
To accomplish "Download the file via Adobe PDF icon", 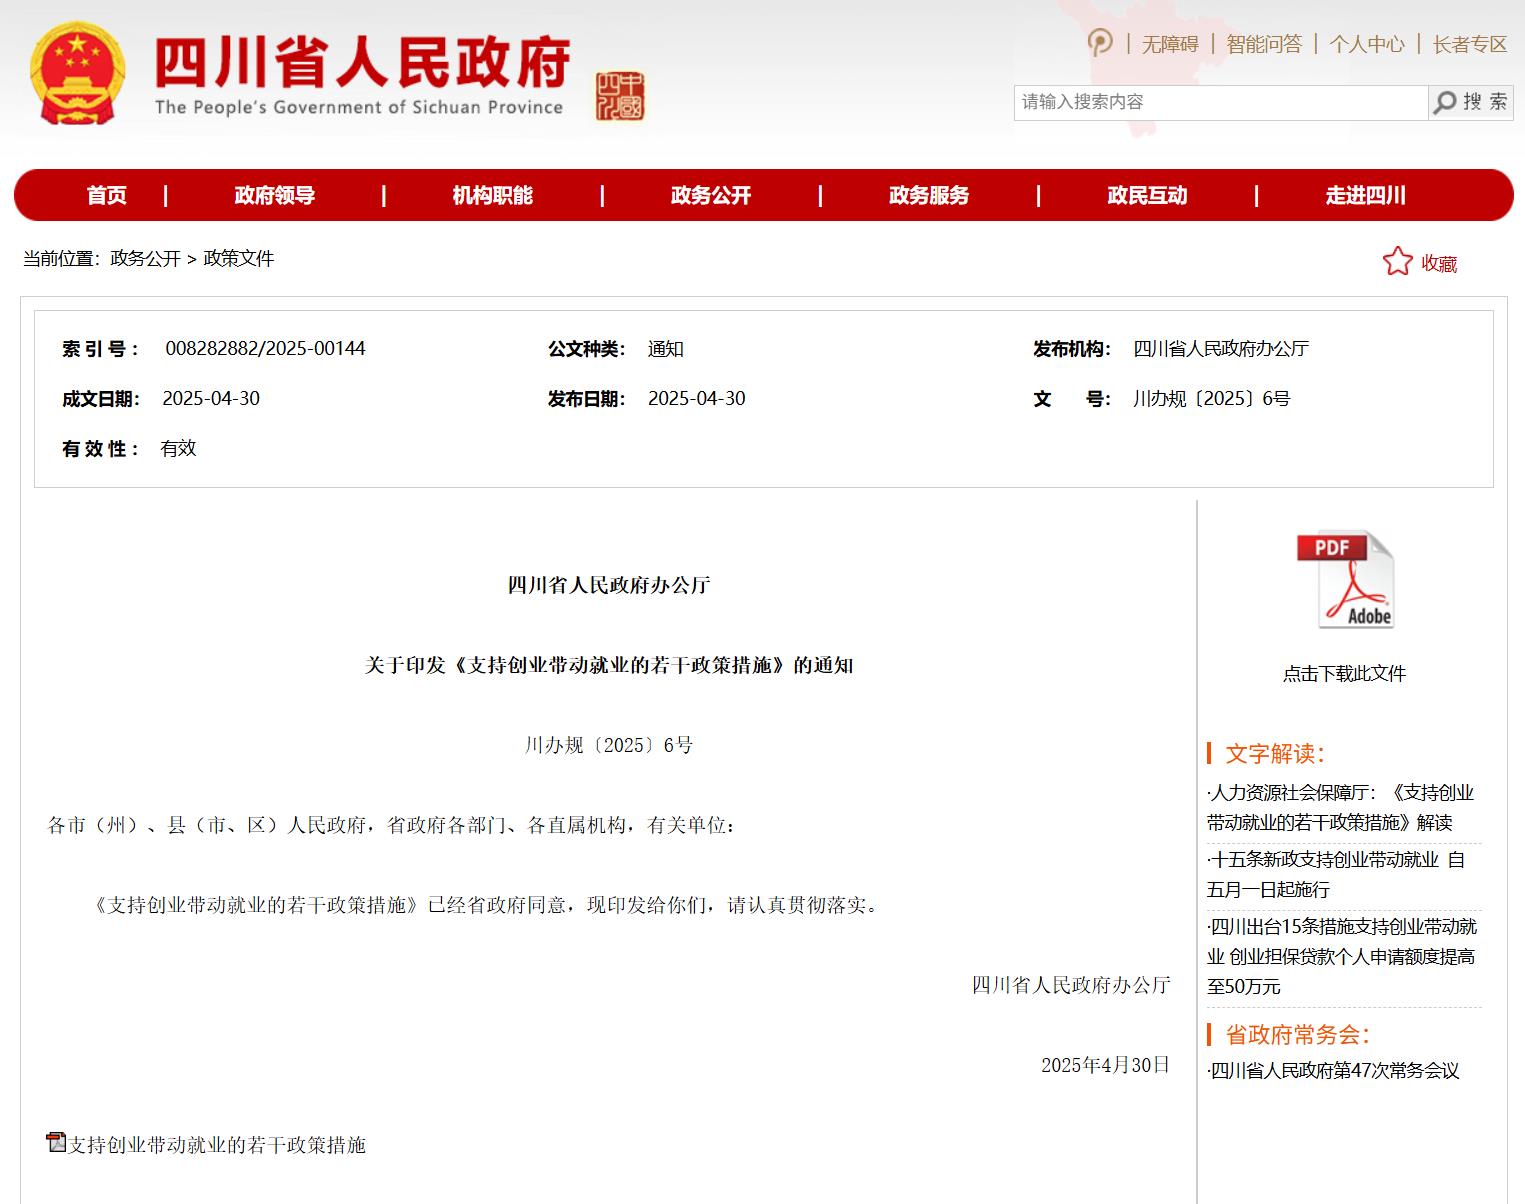I will [x=1345, y=580].
